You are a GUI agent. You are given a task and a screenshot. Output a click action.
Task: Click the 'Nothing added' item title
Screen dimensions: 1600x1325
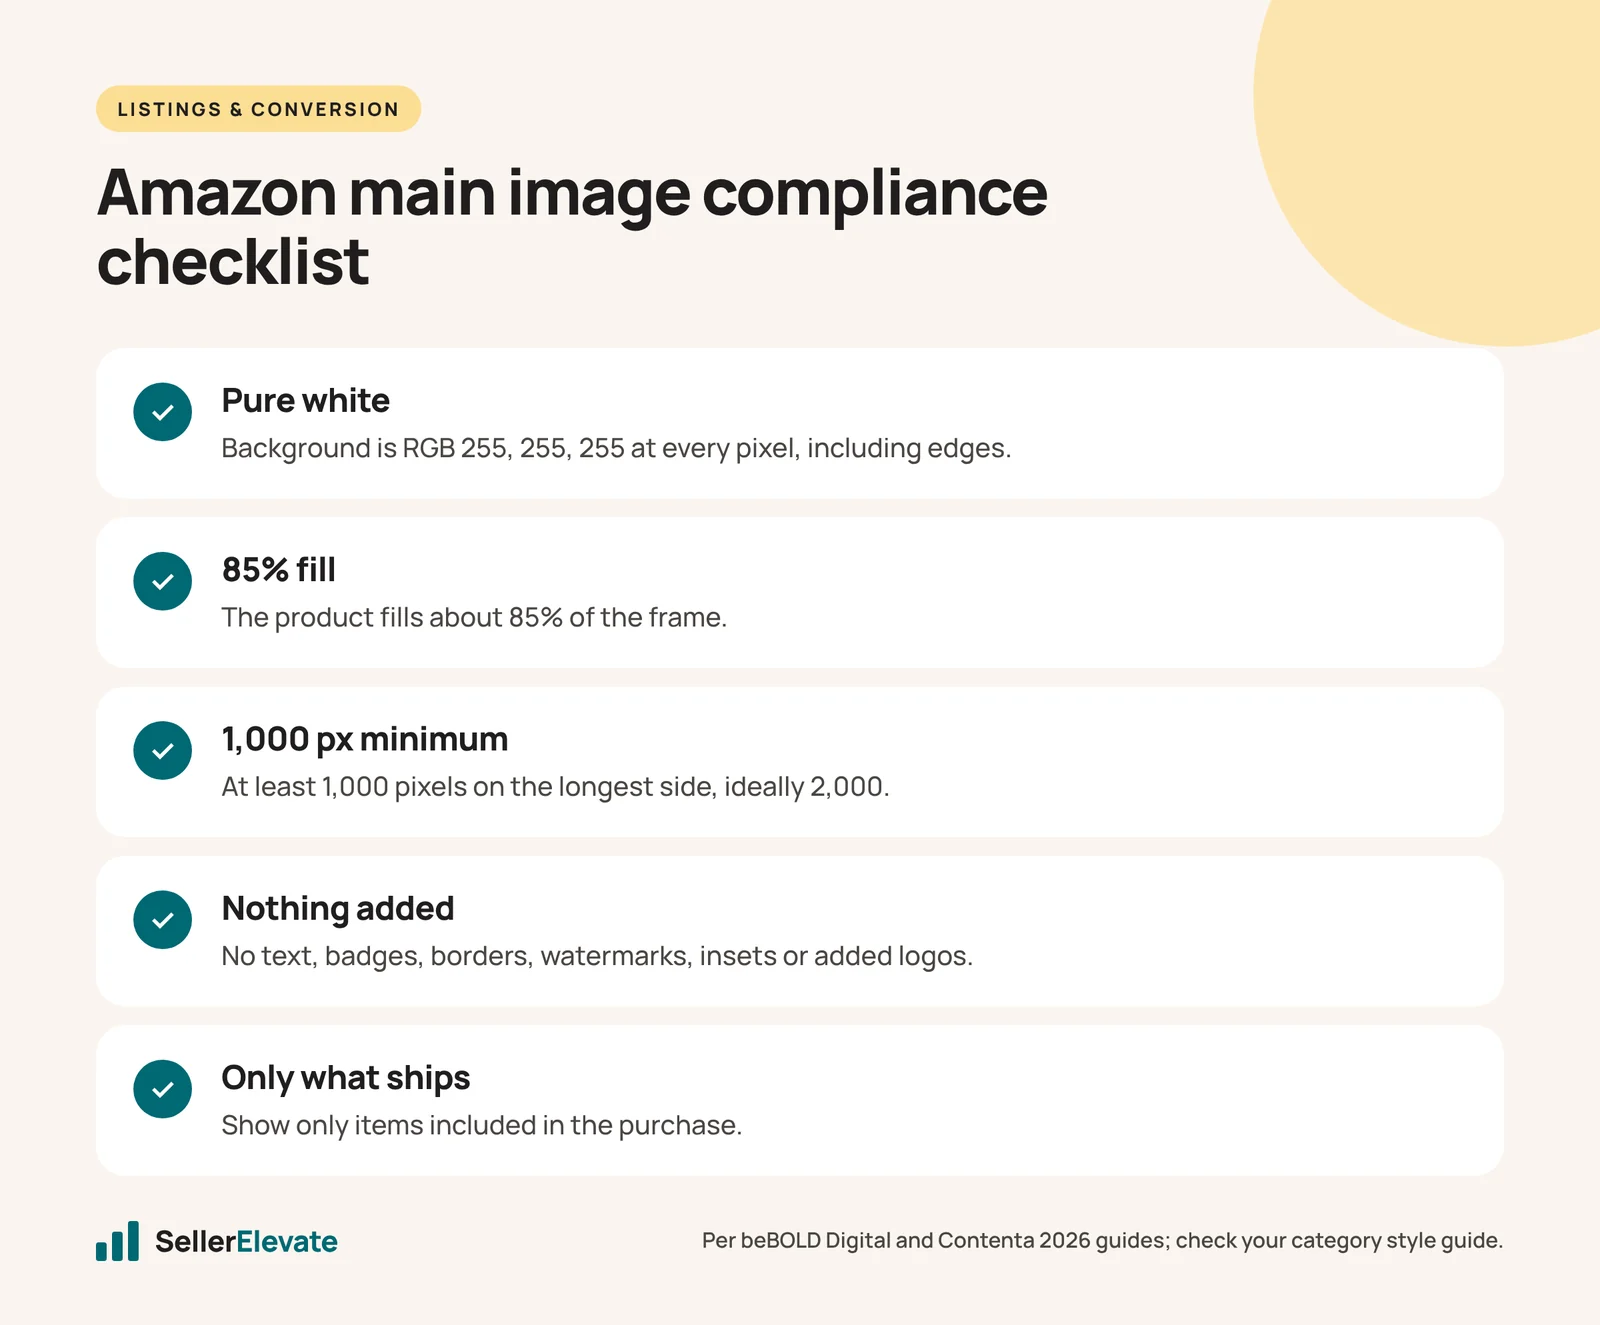[337, 908]
